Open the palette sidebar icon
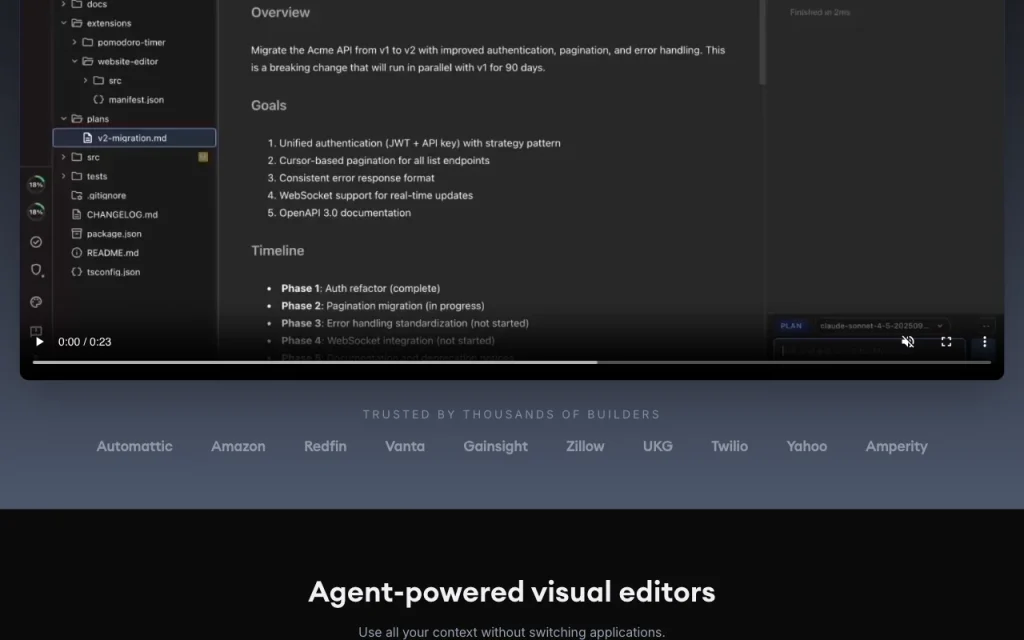This screenshot has width=1024, height=640. [36, 302]
